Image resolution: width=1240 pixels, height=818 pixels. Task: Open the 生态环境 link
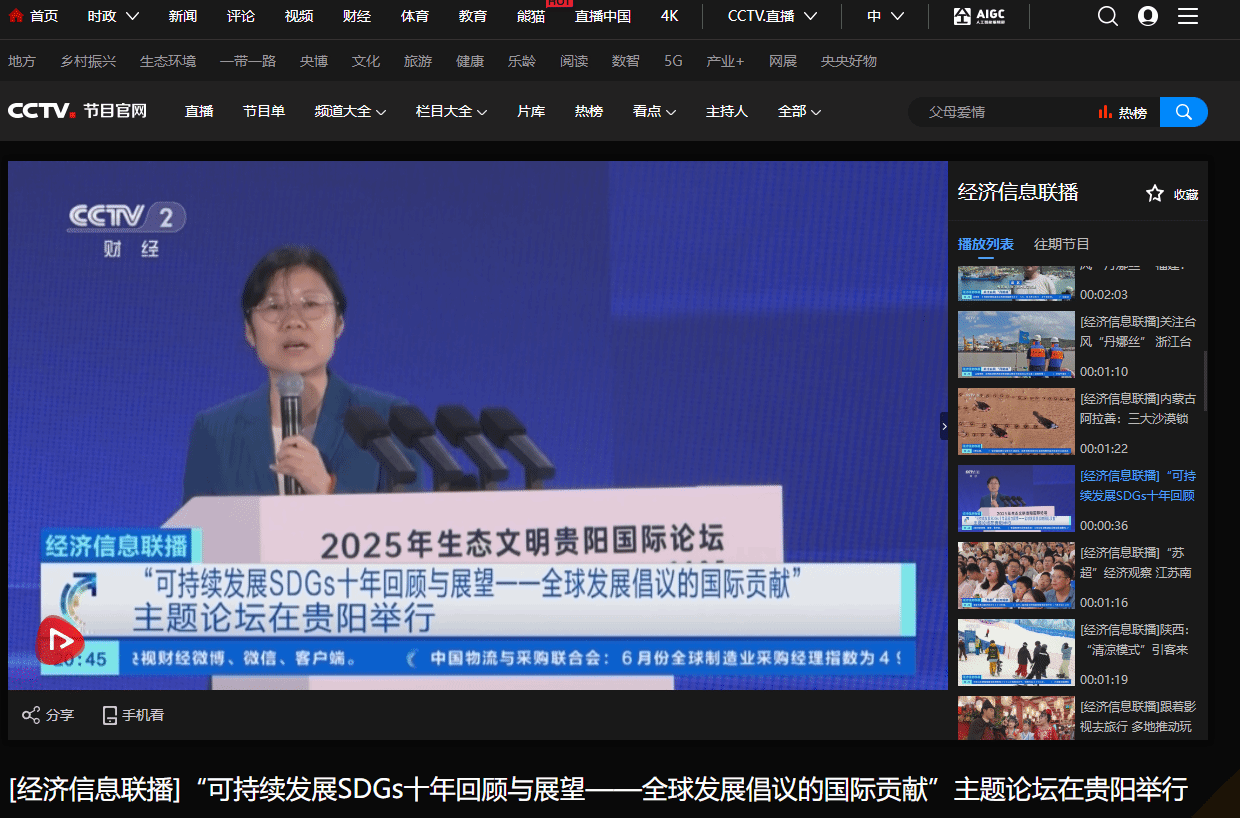click(x=168, y=61)
